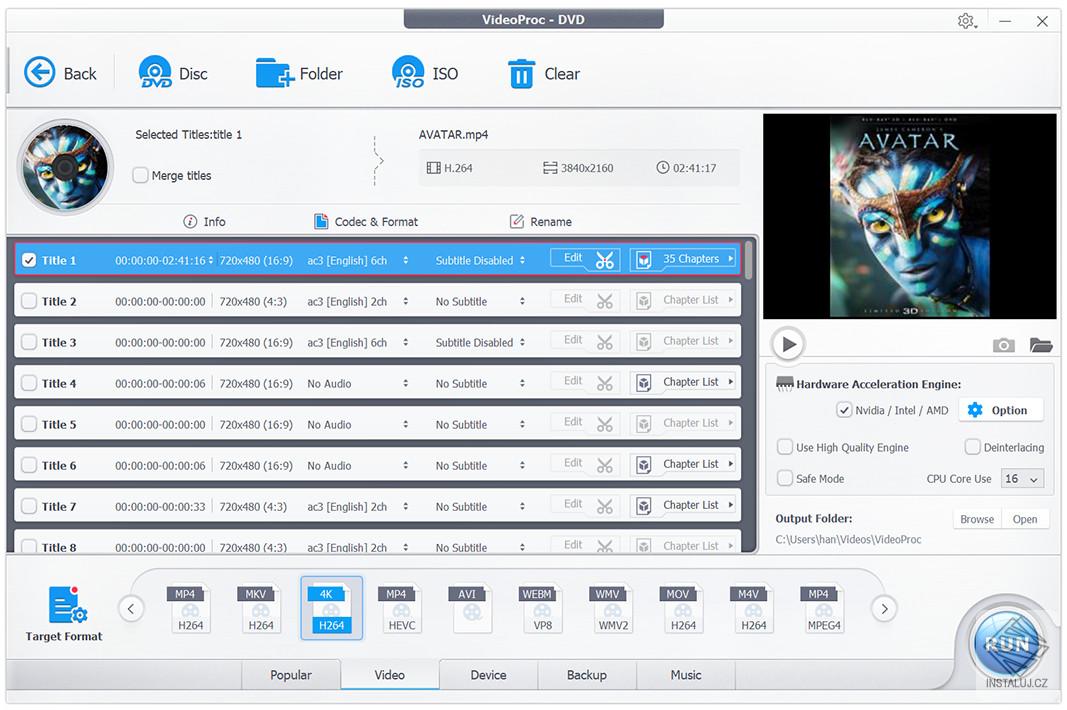
Task: Play the AVATAR preview video
Action: coord(788,343)
